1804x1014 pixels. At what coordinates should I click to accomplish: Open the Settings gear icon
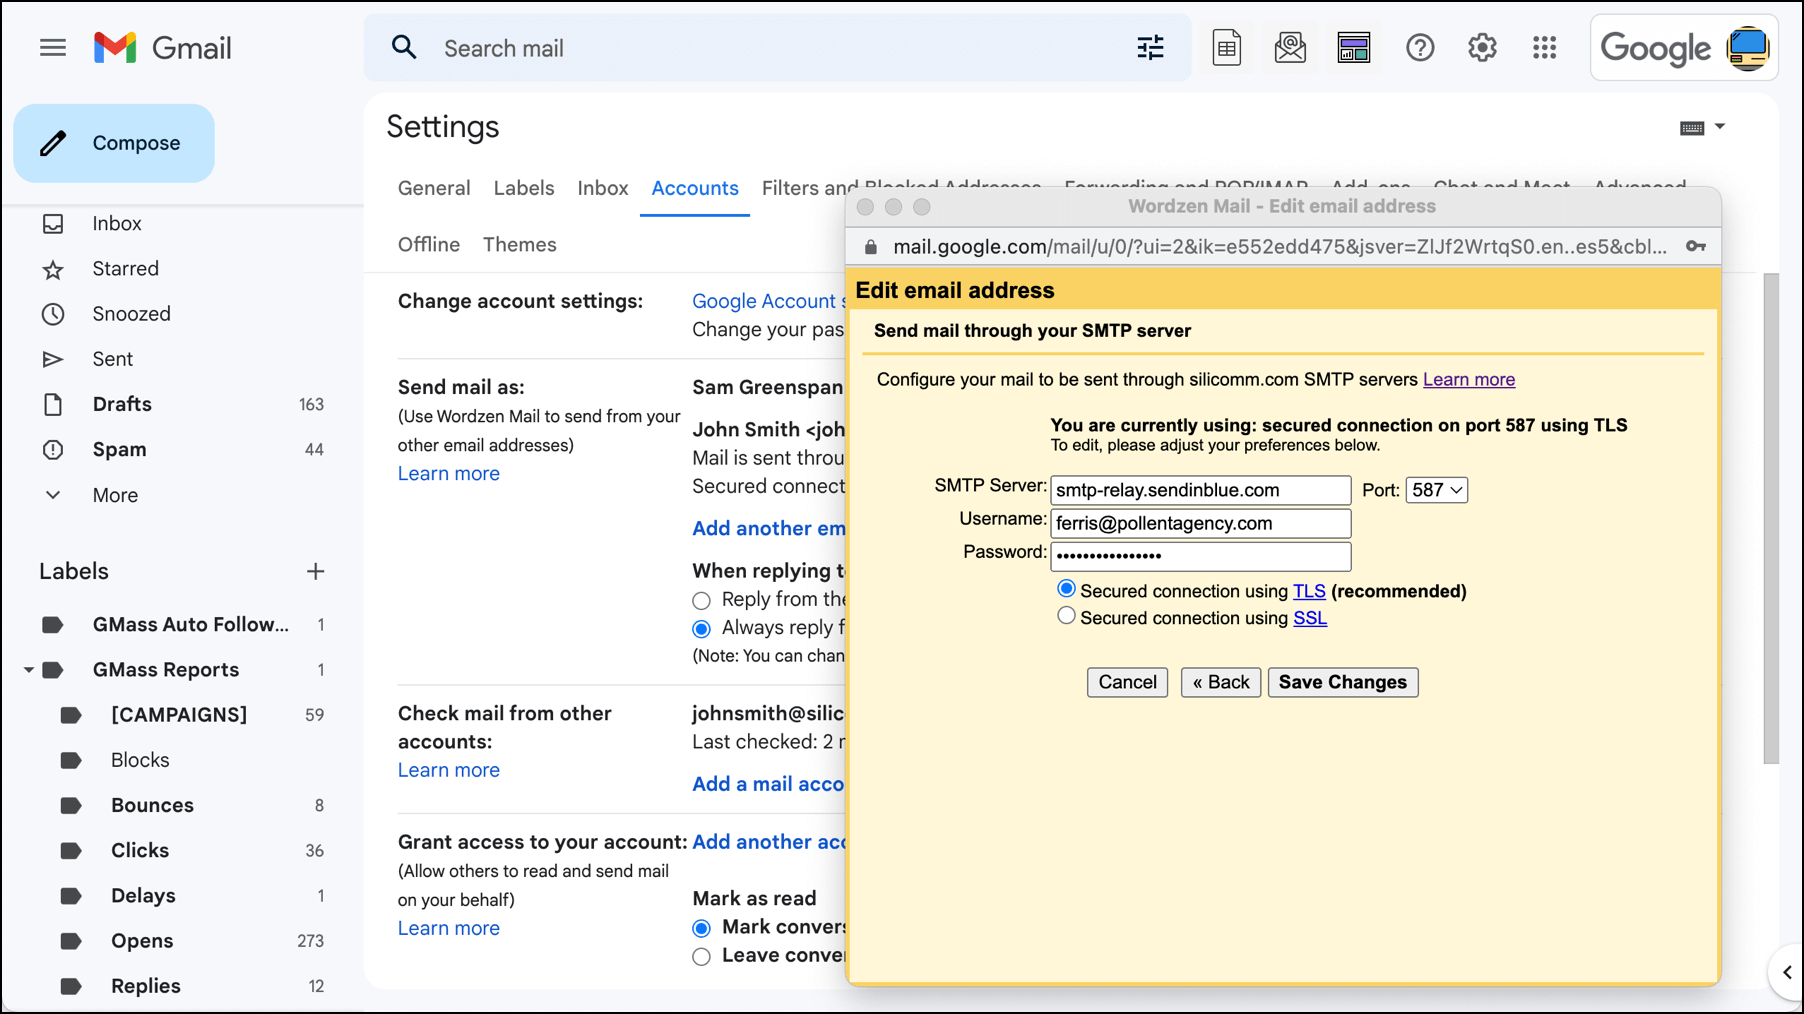(x=1482, y=48)
